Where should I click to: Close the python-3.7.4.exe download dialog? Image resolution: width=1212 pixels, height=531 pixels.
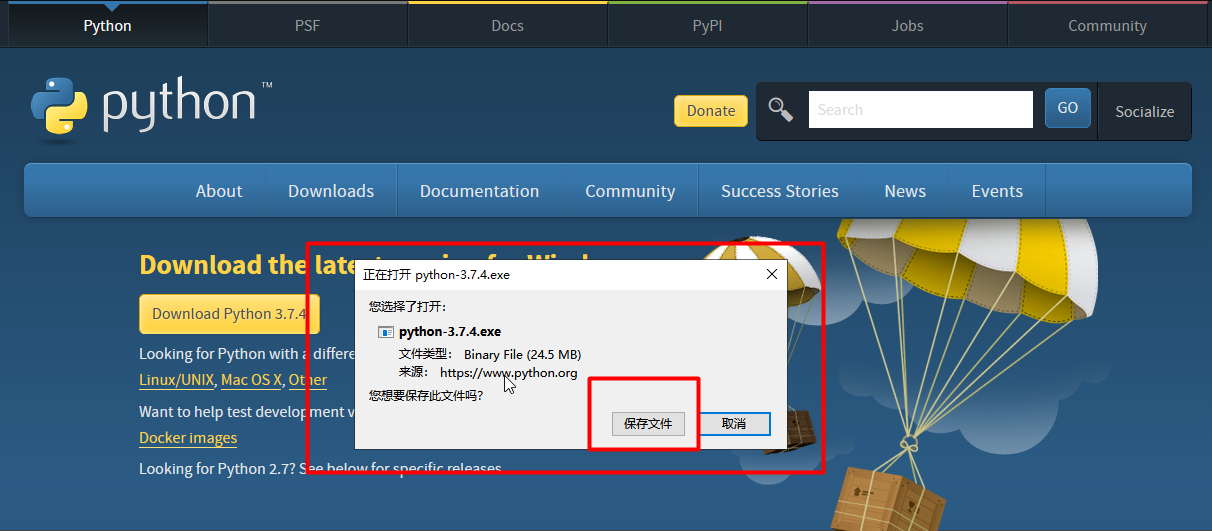coord(771,274)
